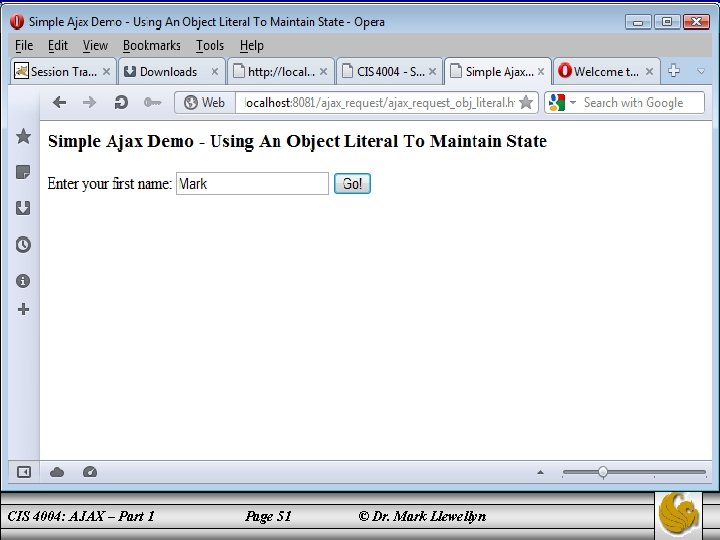Open the Help menu
The image size is (720, 540).
(x=252, y=45)
